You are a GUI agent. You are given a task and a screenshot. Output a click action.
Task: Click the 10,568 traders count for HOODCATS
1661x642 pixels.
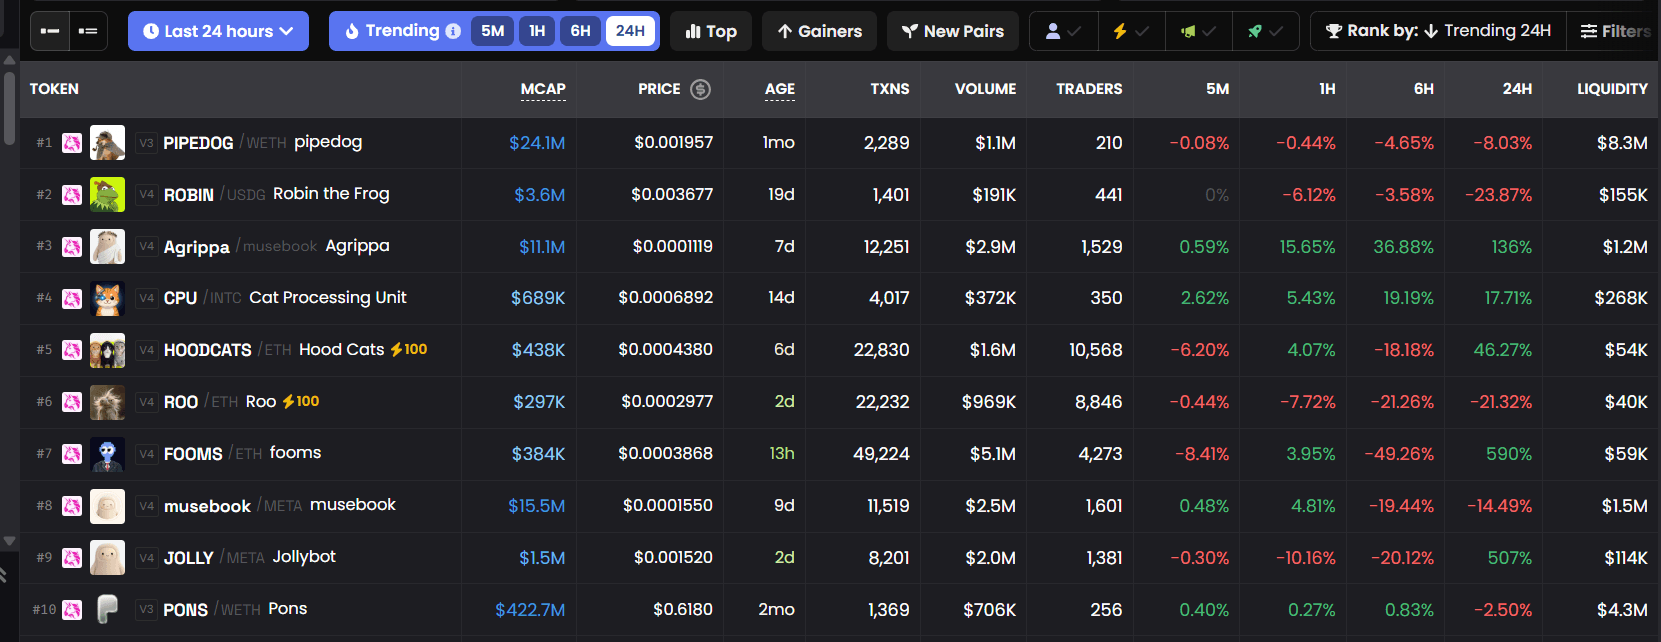[1096, 350]
